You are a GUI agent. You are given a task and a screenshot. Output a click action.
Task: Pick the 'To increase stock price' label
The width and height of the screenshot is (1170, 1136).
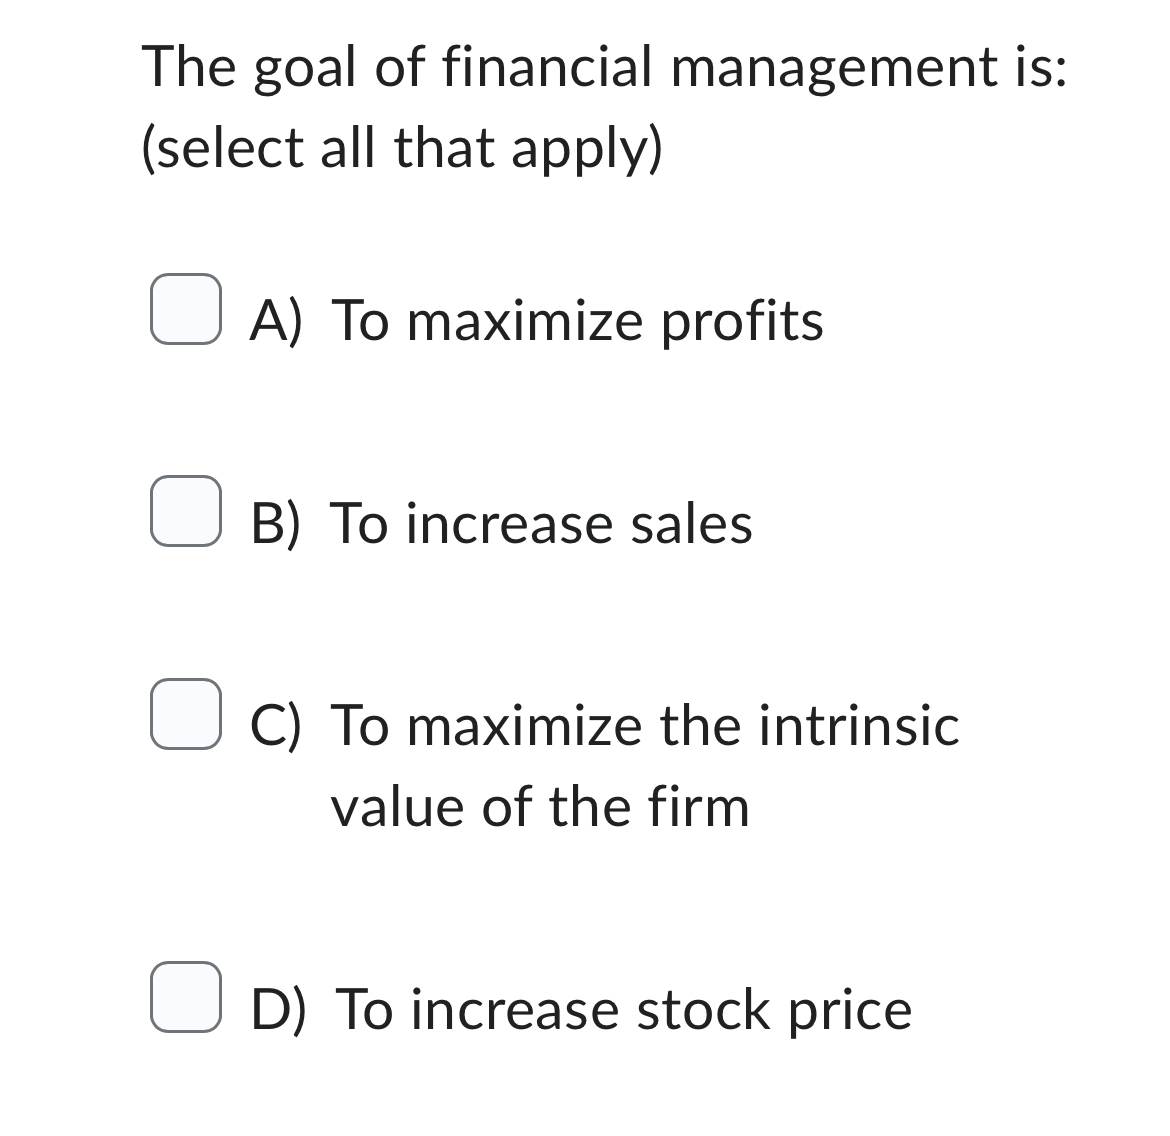pyautogui.click(x=623, y=1009)
